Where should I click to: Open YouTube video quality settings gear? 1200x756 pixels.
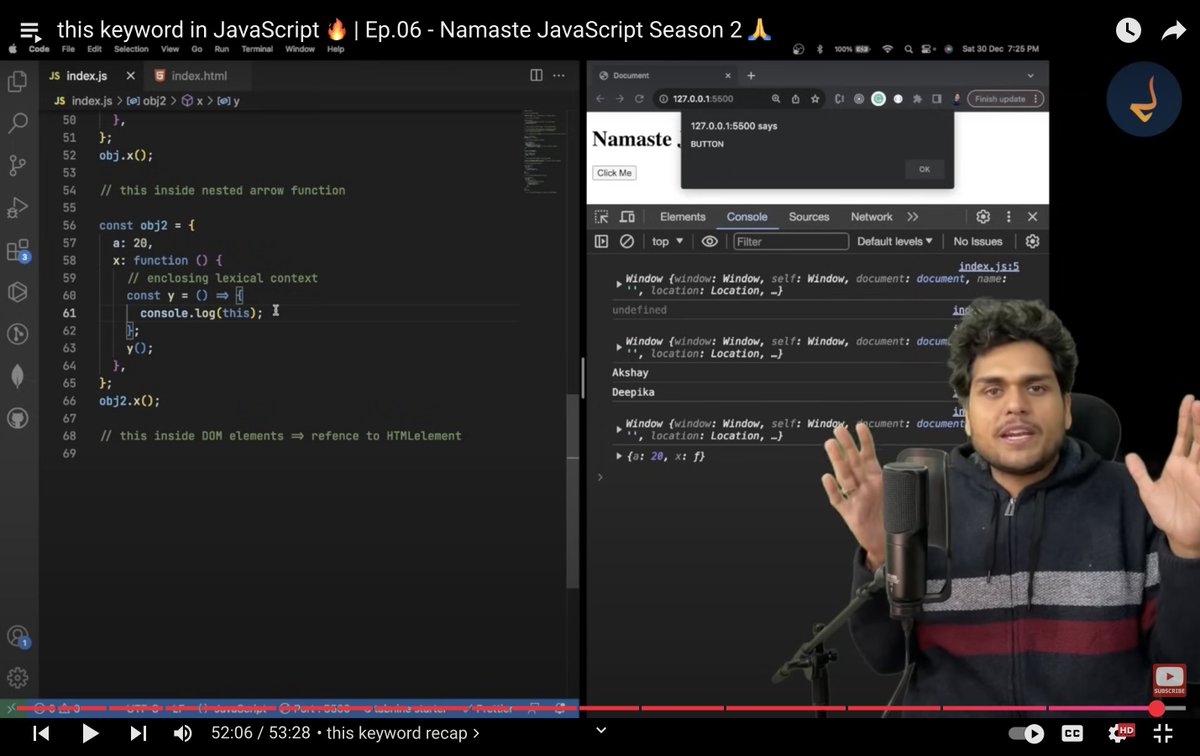point(1118,733)
